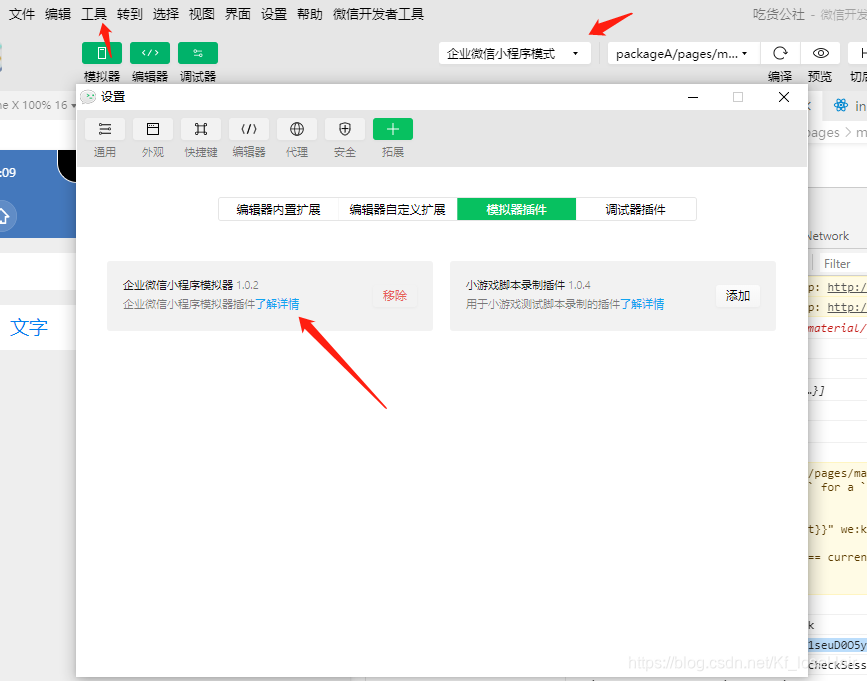The height and width of the screenshot is (681, 867).
Task: Toggle the 调试器 (debugger) toolbar button
Action: (x=198, y=53)
